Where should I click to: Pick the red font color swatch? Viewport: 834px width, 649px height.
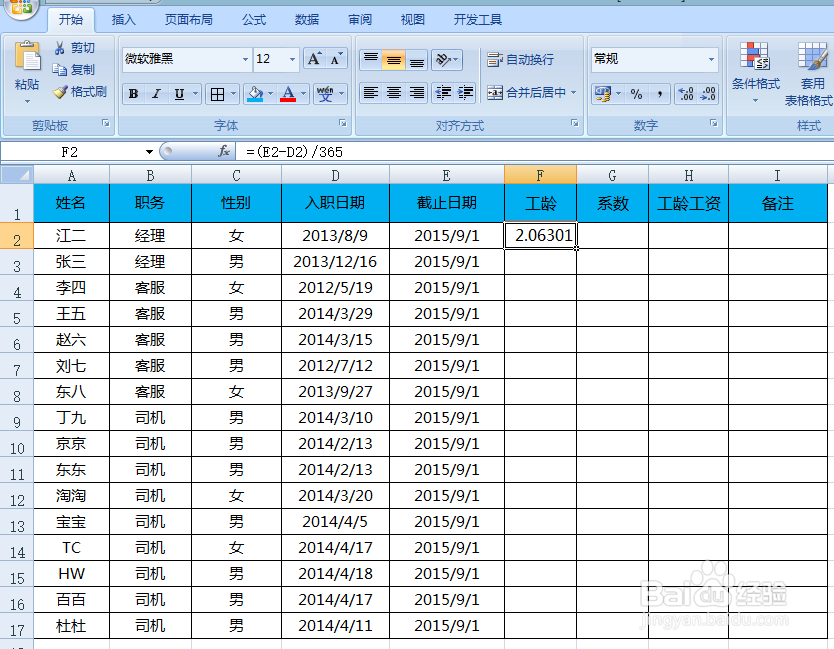pos(288,100)
